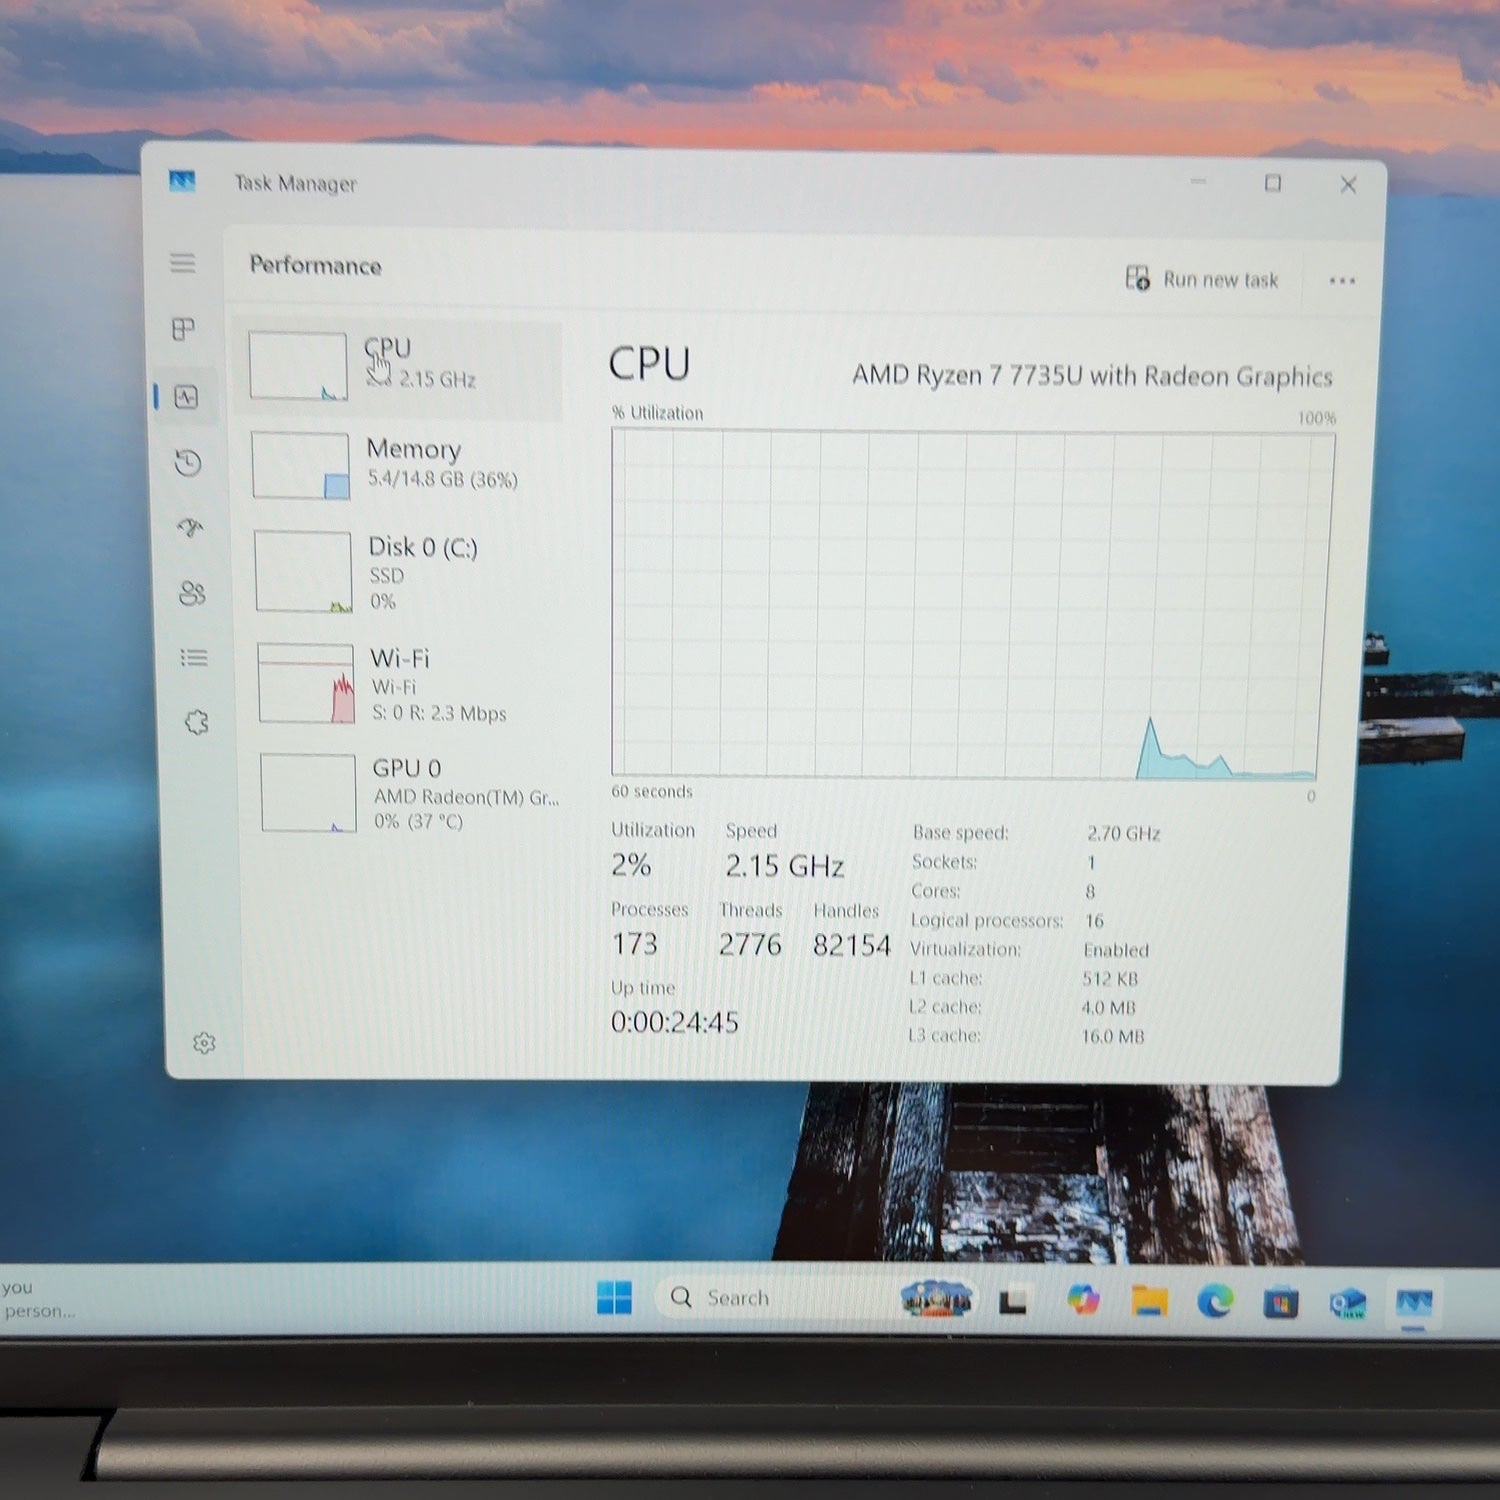1500x1500 pixels.
Task: Open Task Manager settings gear
Action: pos(204,1043)
